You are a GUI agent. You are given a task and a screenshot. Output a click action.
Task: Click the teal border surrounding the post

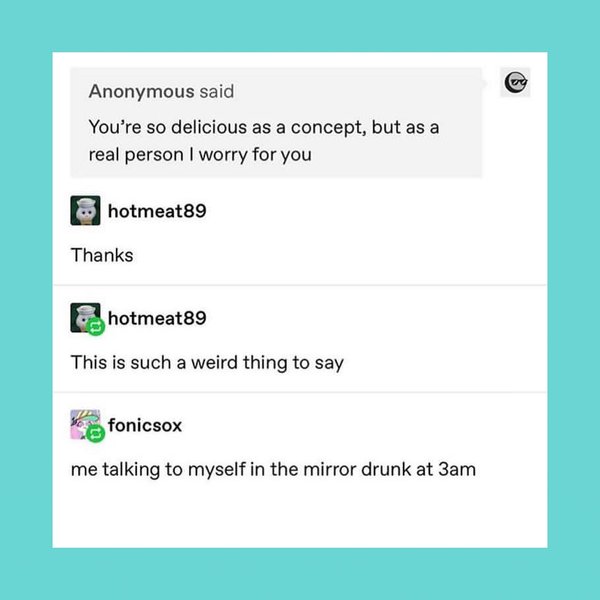(25, 300)
